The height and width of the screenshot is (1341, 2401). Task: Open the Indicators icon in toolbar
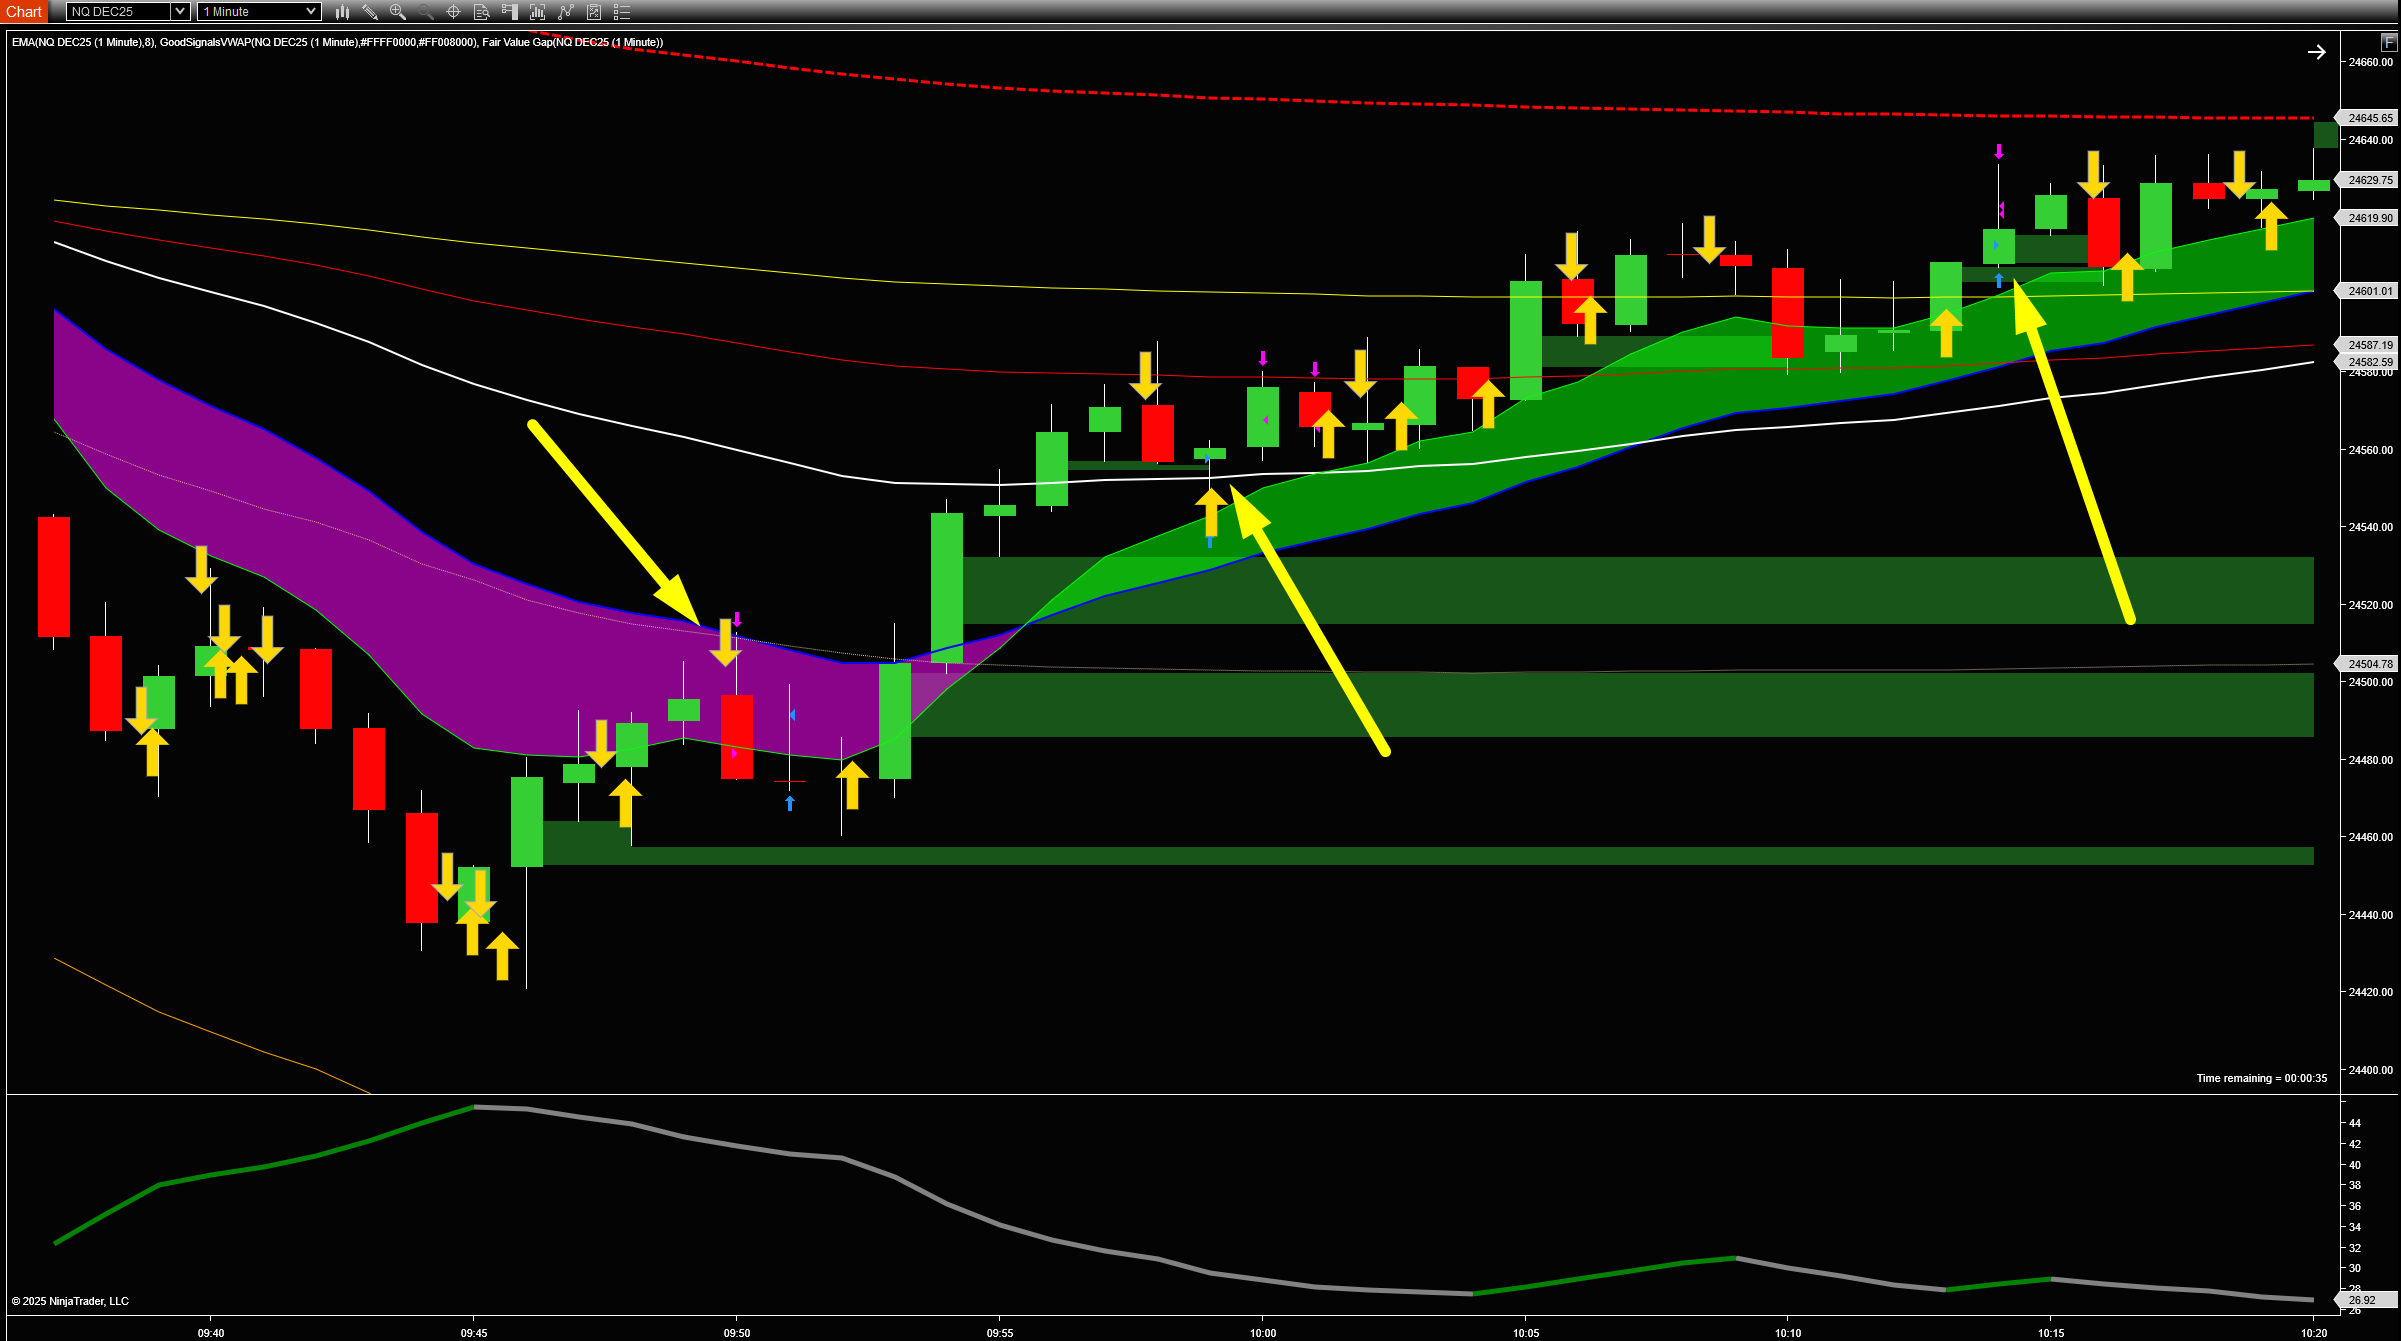click(538, 12)
